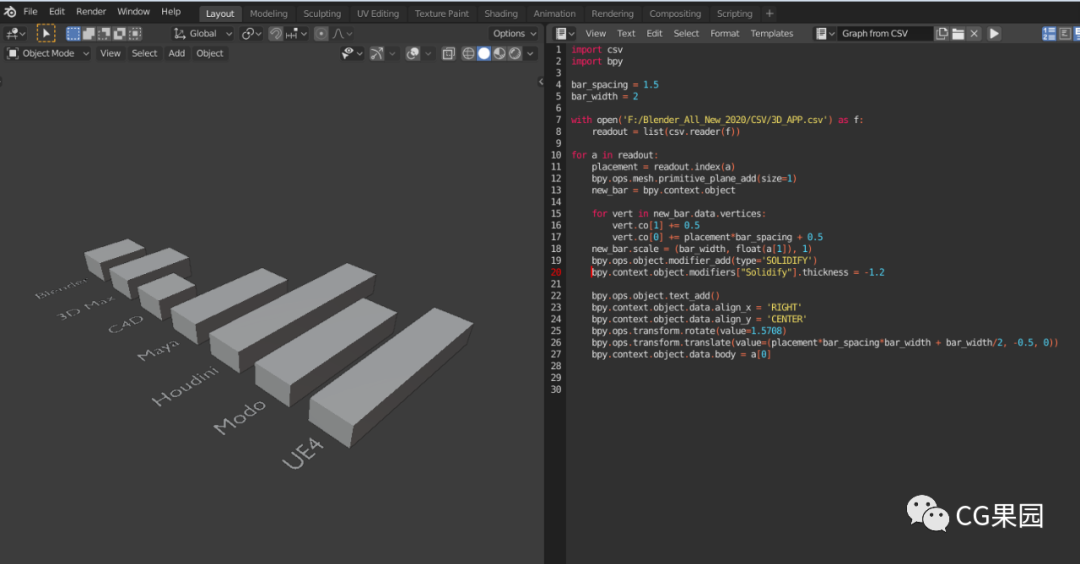The image size is (1080, 564).
Task: Open the Templates menu in text editor
Action: click(771, 33)
